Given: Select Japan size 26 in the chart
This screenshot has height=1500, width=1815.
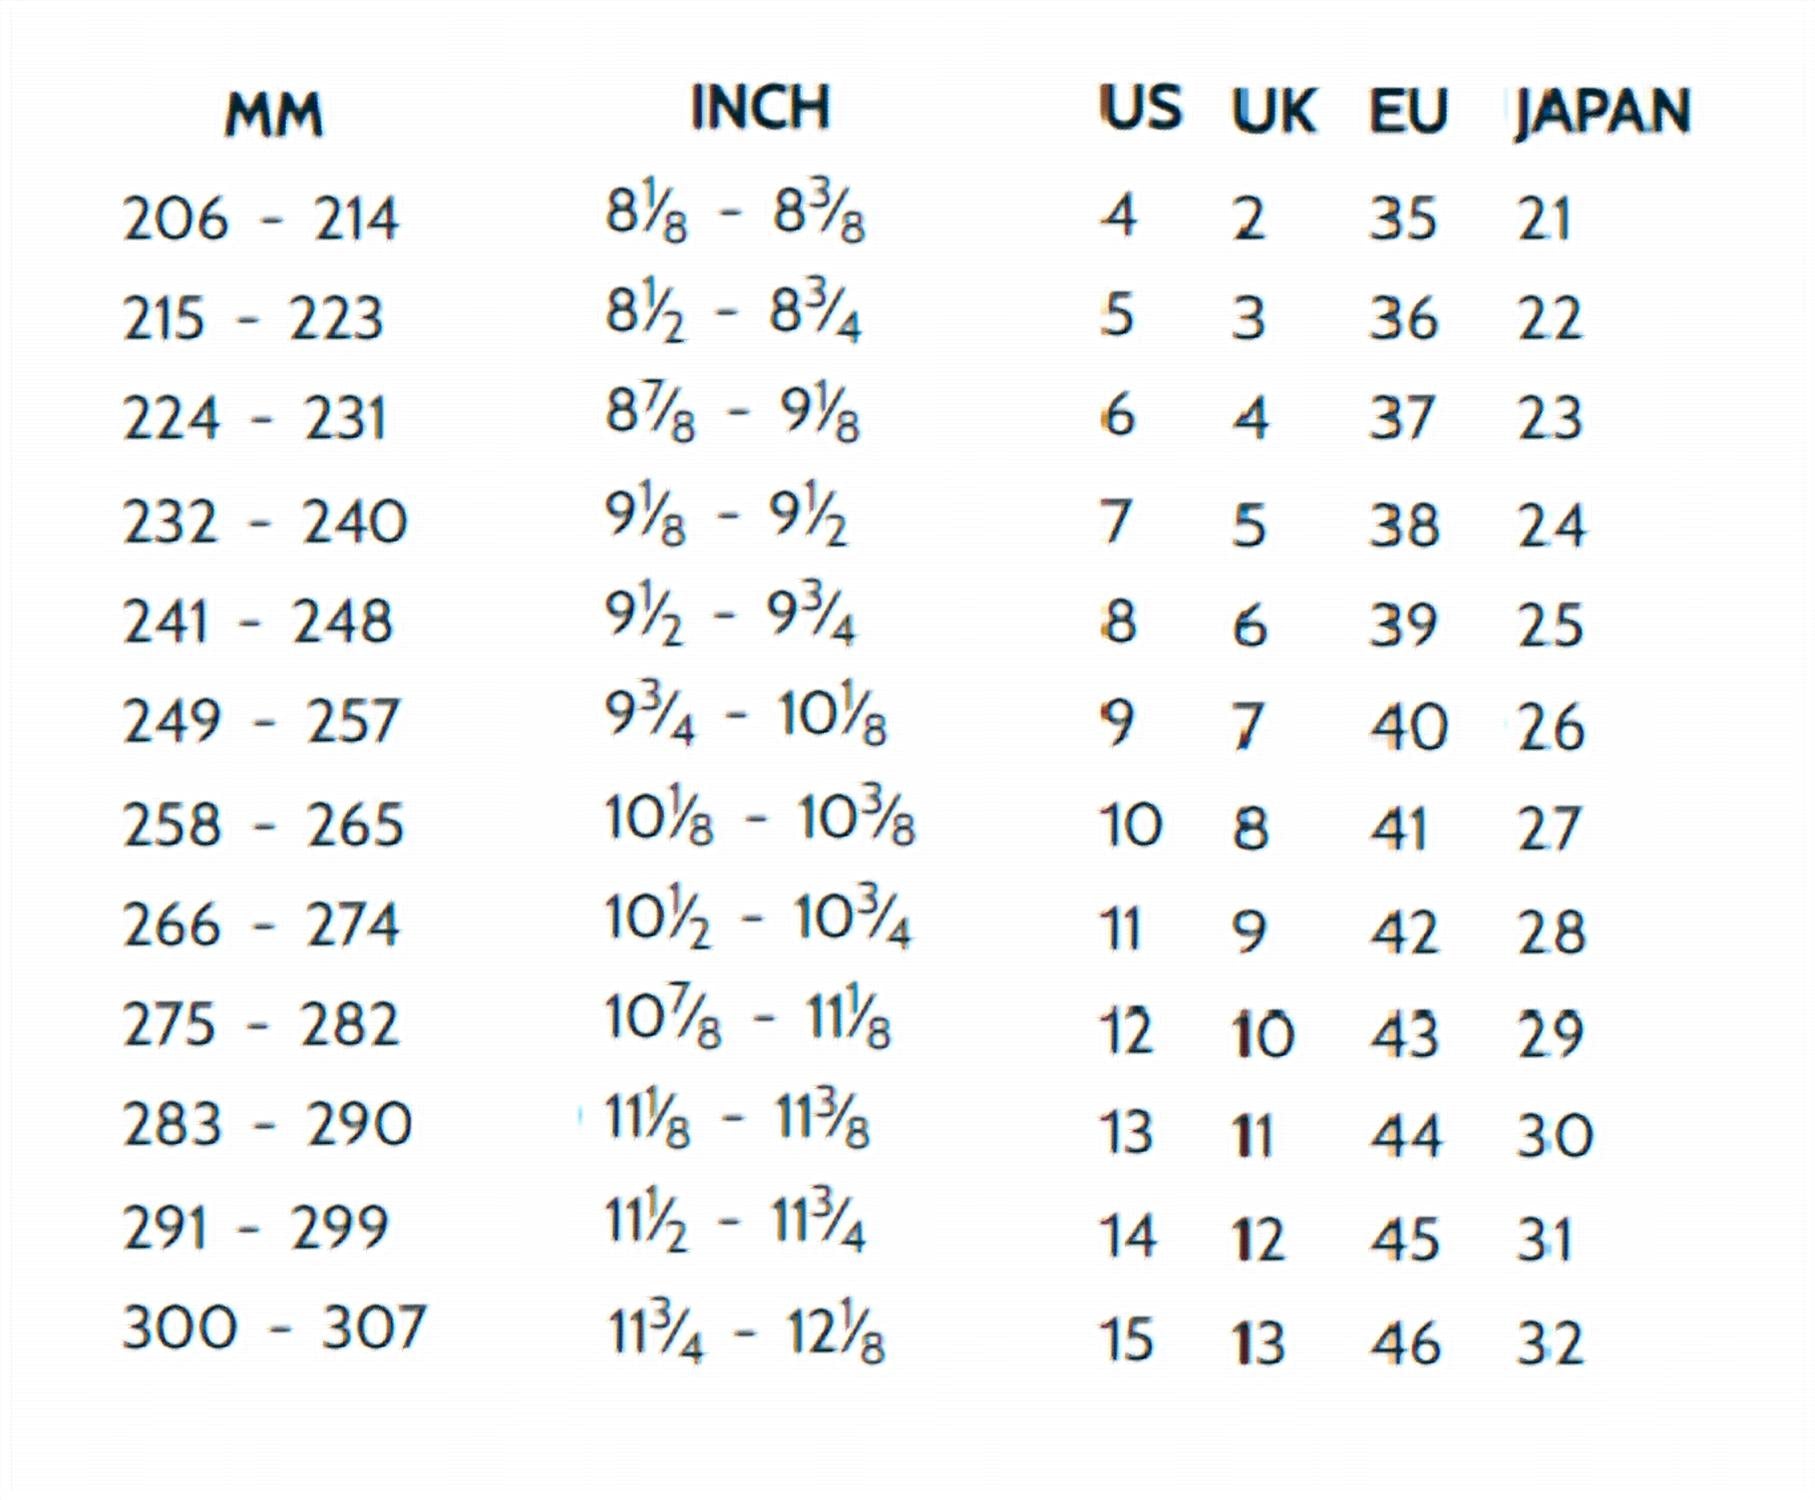Looking at the screenshot, I should 1551,727.
